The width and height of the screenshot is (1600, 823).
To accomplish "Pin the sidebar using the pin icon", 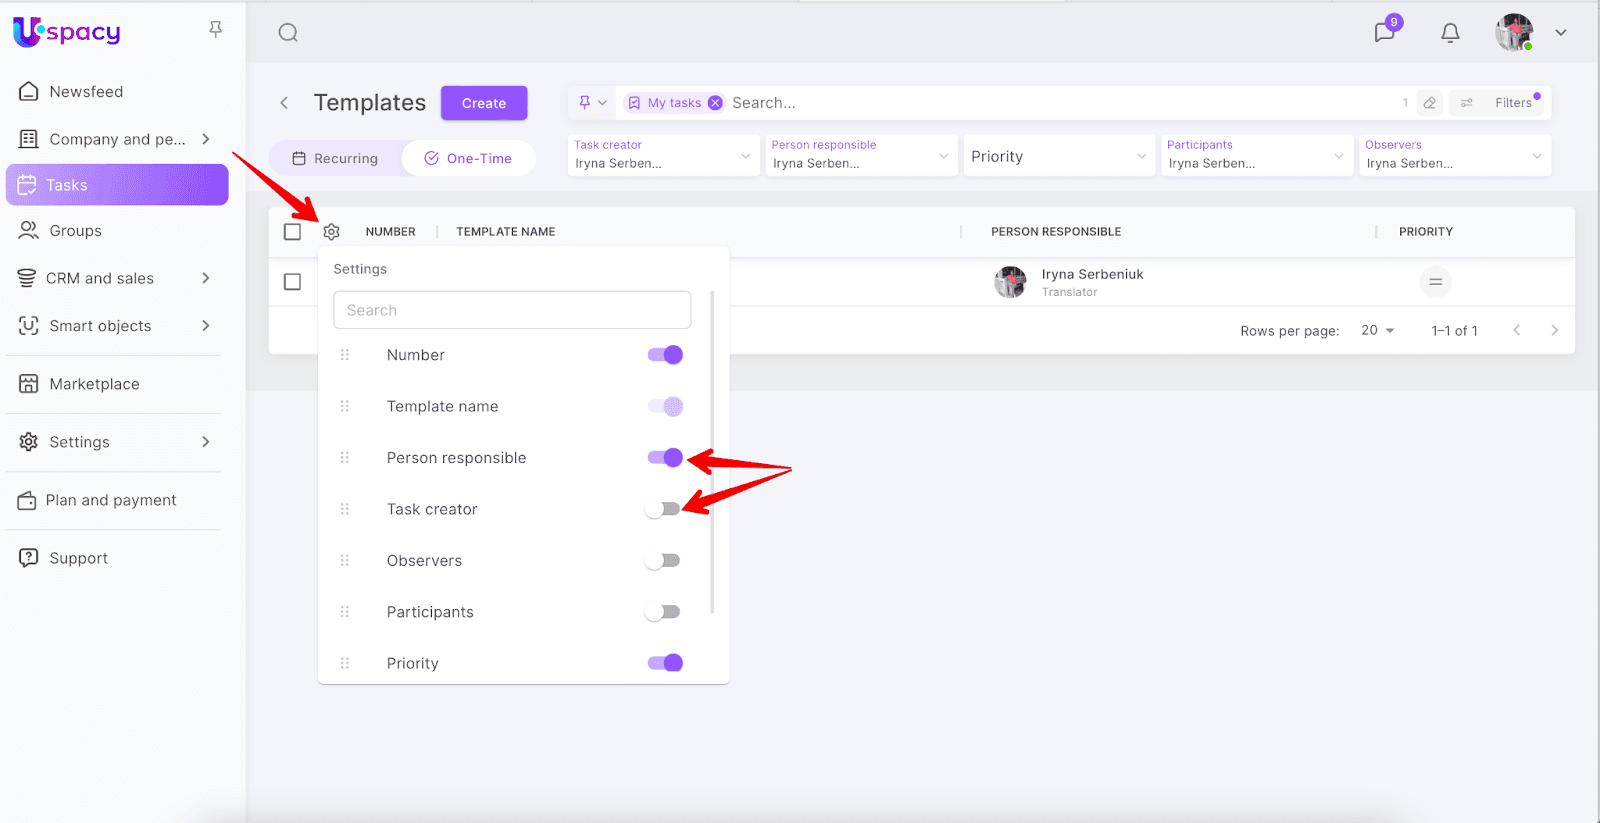I will (x=215, y=30).
